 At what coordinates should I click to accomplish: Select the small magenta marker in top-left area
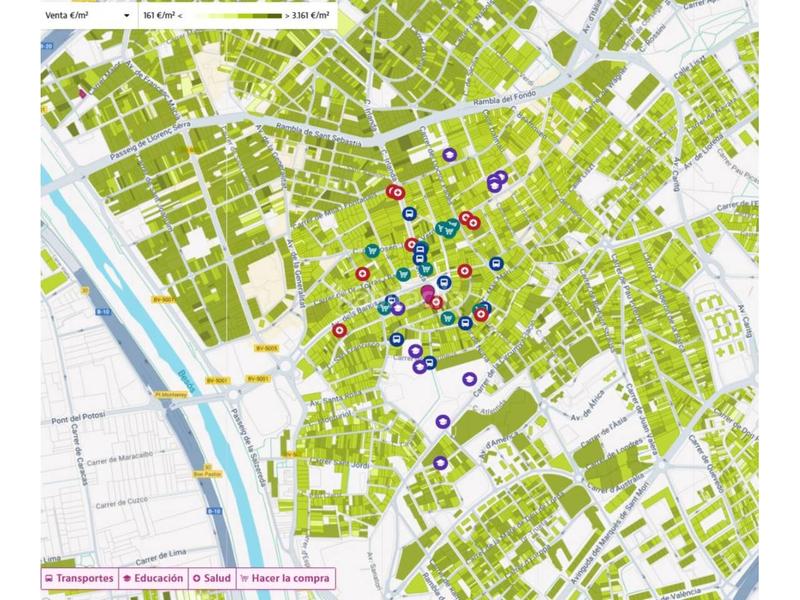[x=82, y=93]
